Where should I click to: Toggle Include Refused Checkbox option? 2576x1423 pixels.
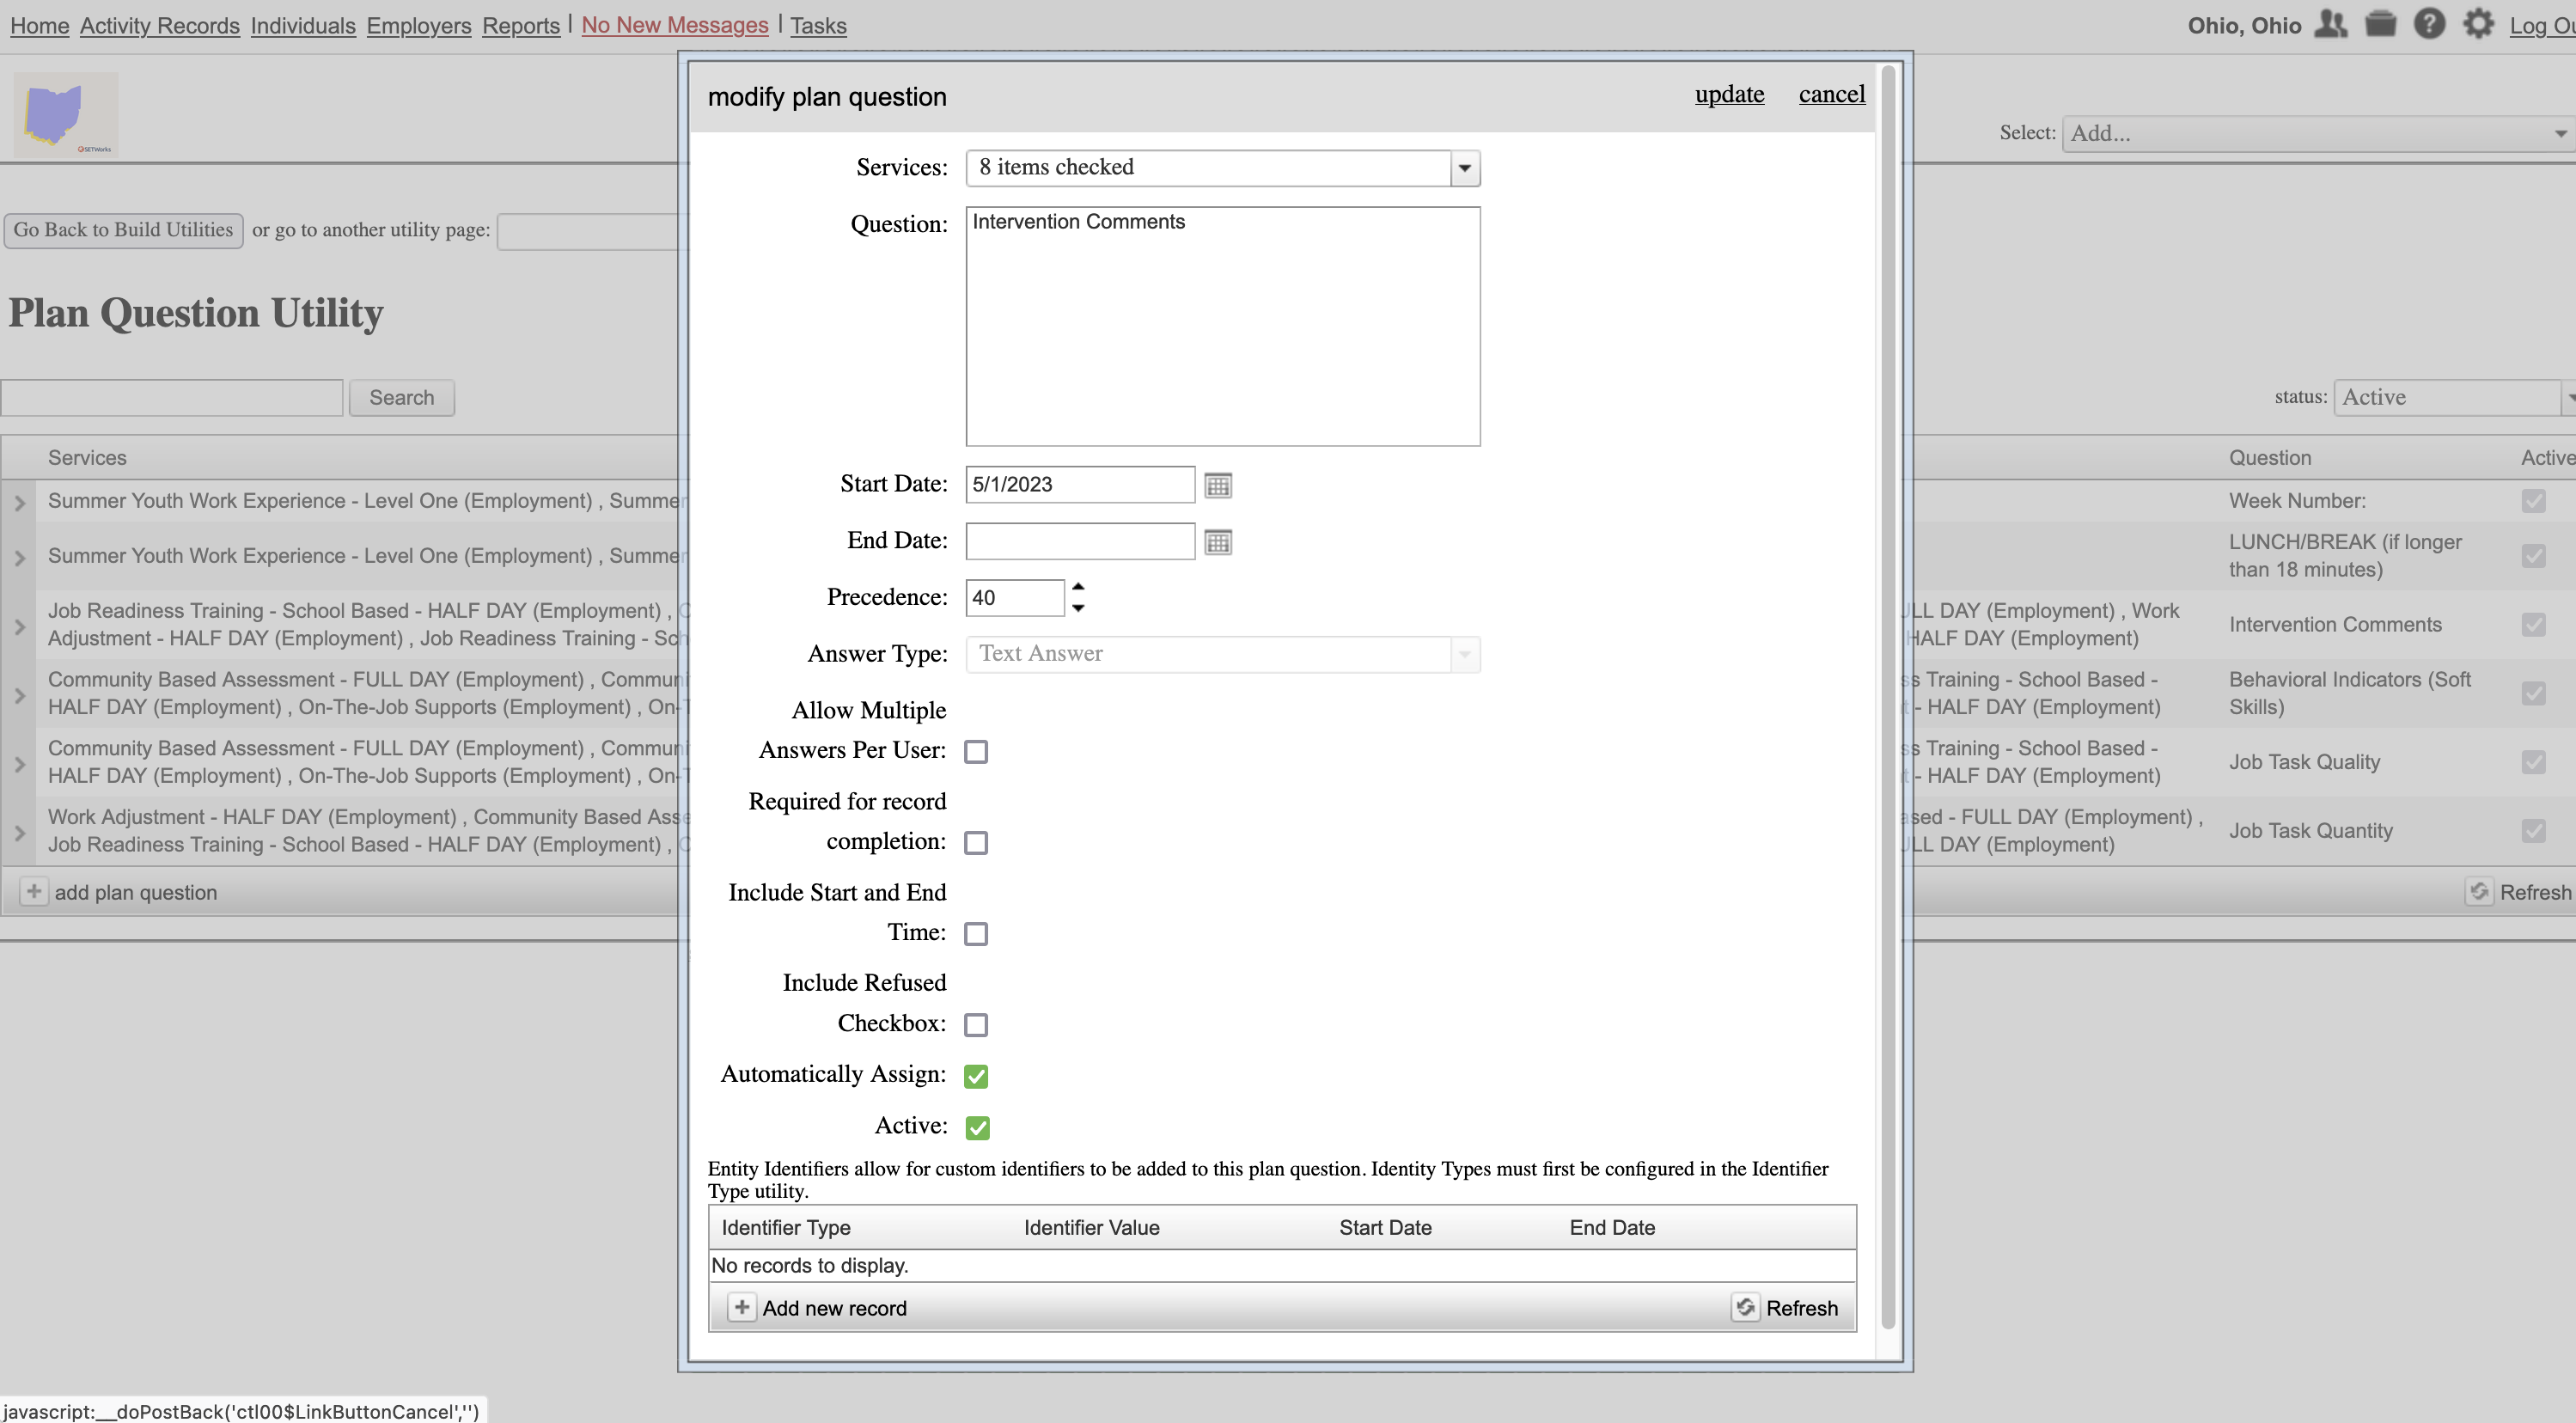pos(976,1025)
